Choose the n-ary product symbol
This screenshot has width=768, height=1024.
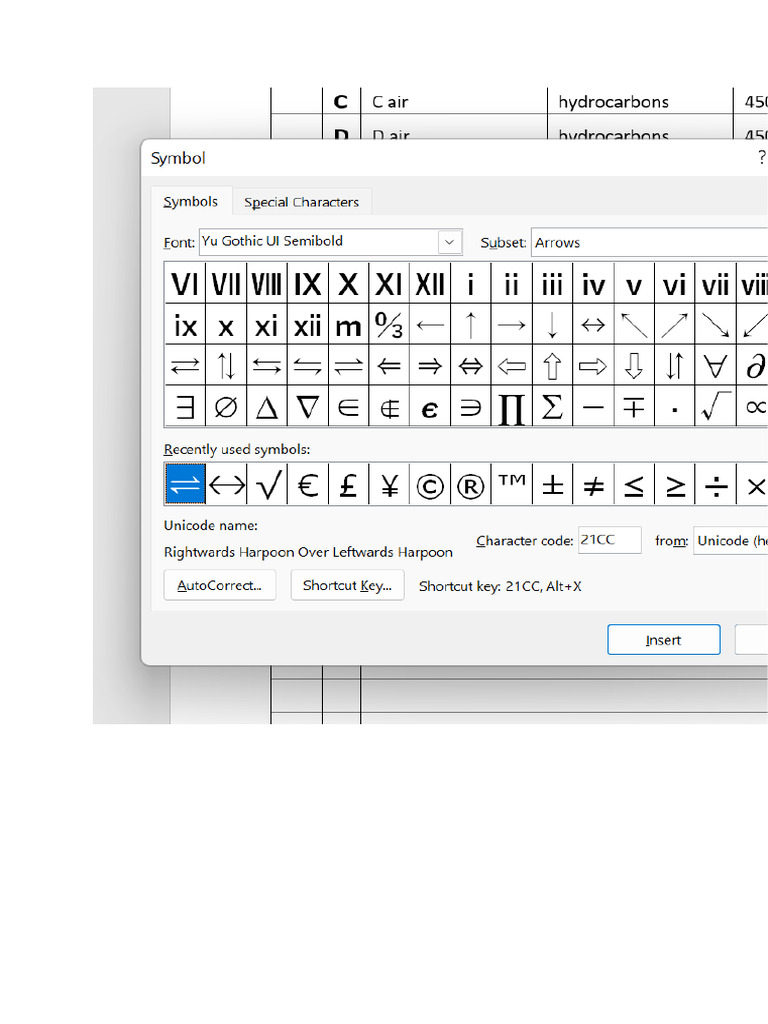click(511, 406)
